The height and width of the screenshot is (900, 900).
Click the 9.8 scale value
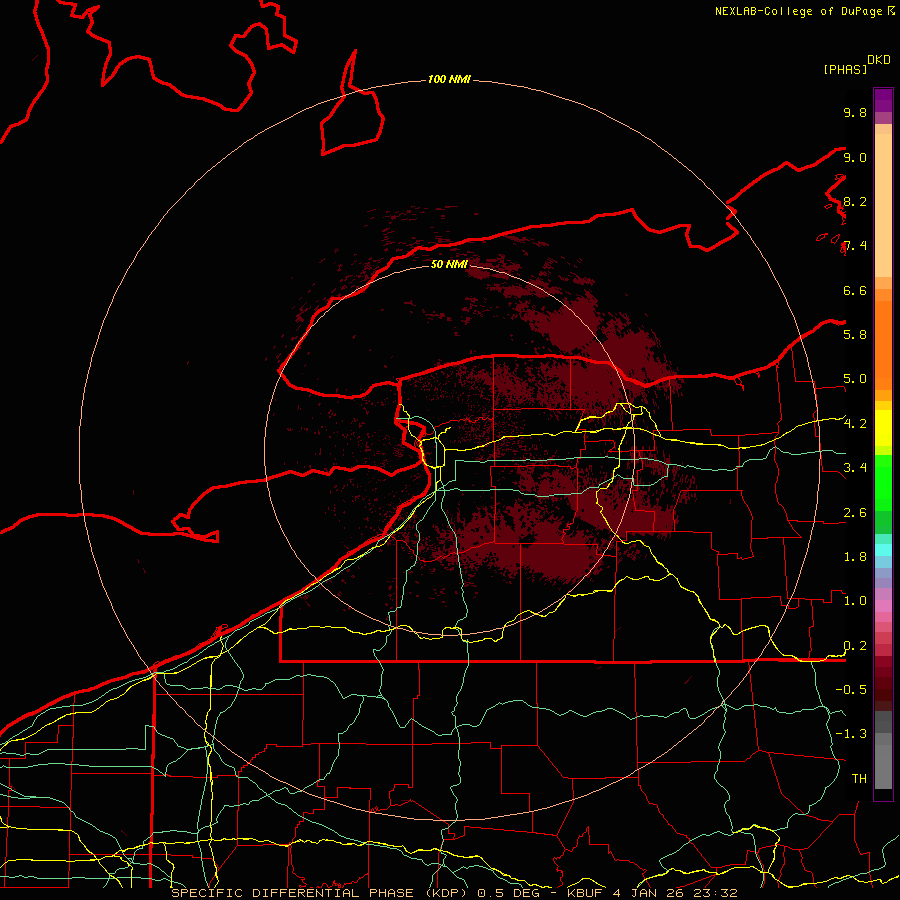coord(855,112)
